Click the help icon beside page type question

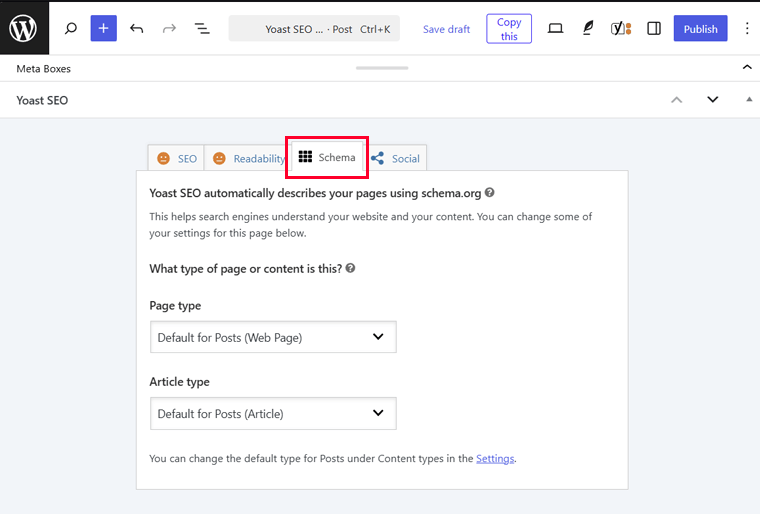[x=350, y=268]
